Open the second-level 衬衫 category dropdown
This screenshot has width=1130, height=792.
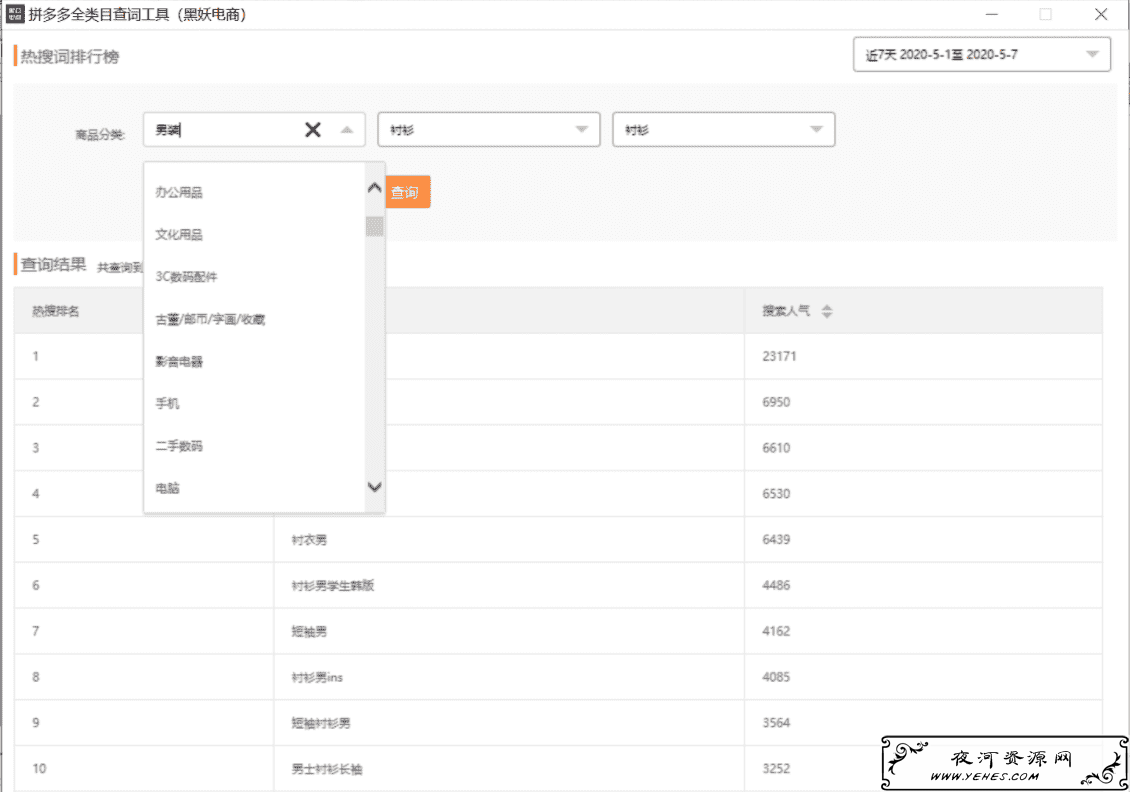click(x=489, y=130)
